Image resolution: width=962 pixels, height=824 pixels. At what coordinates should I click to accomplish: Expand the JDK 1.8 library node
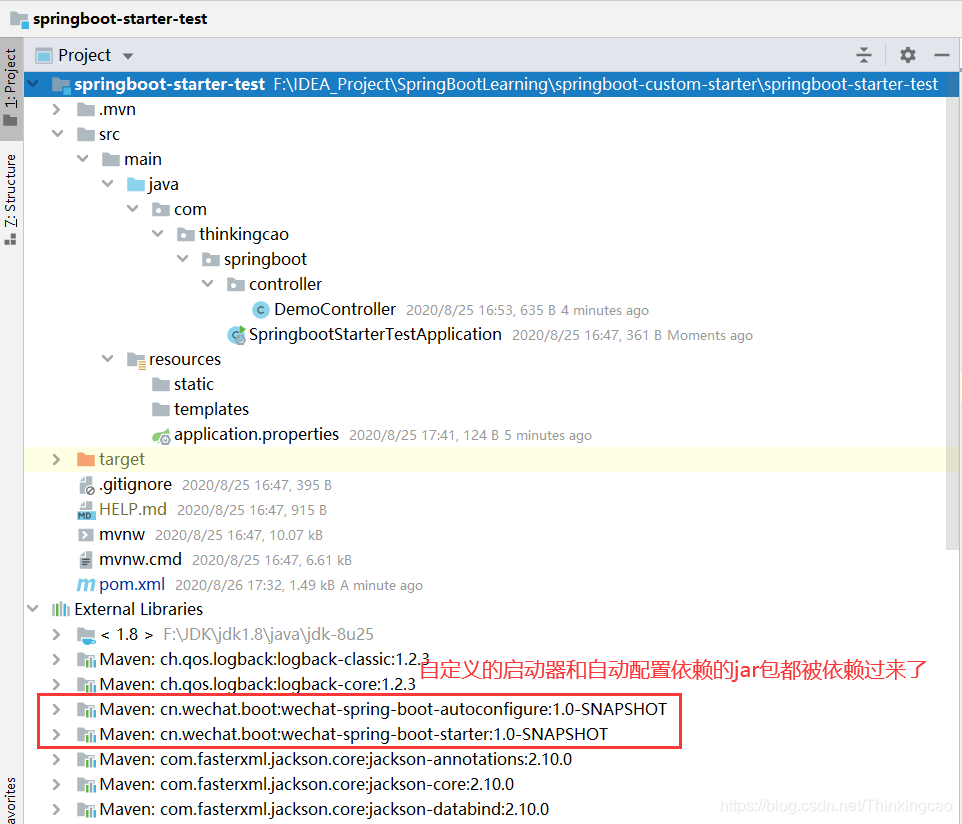57,634
